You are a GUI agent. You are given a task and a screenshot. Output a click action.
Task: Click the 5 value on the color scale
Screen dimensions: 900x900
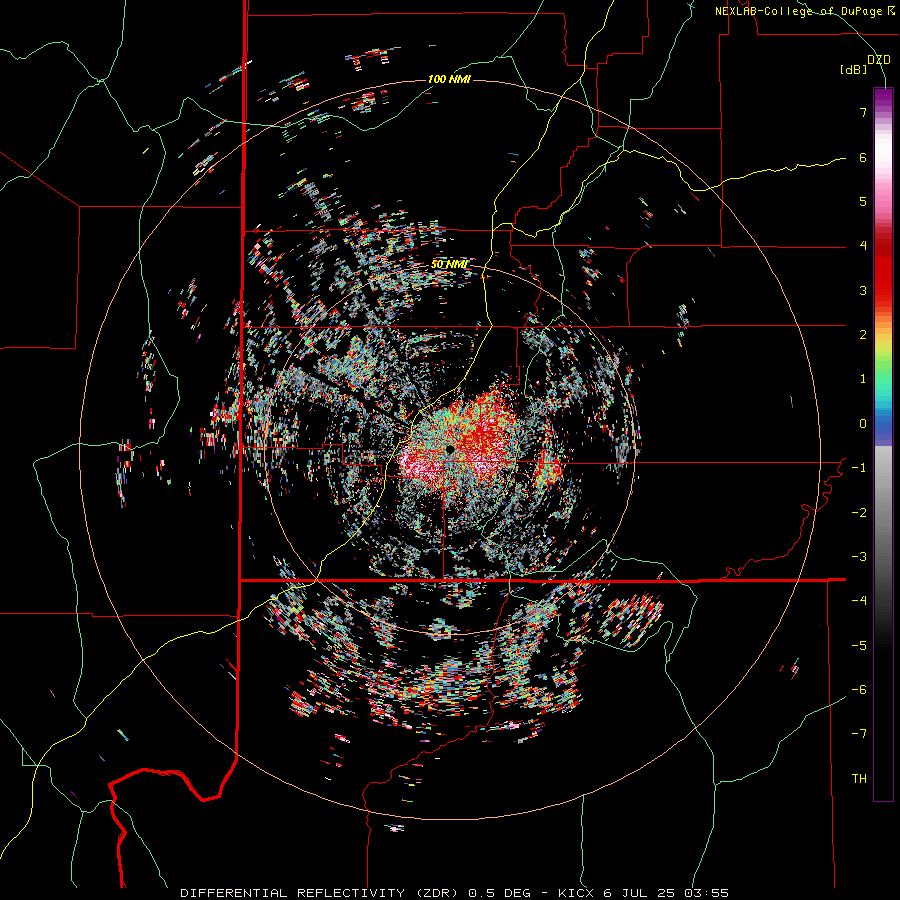tap(863, 201)
